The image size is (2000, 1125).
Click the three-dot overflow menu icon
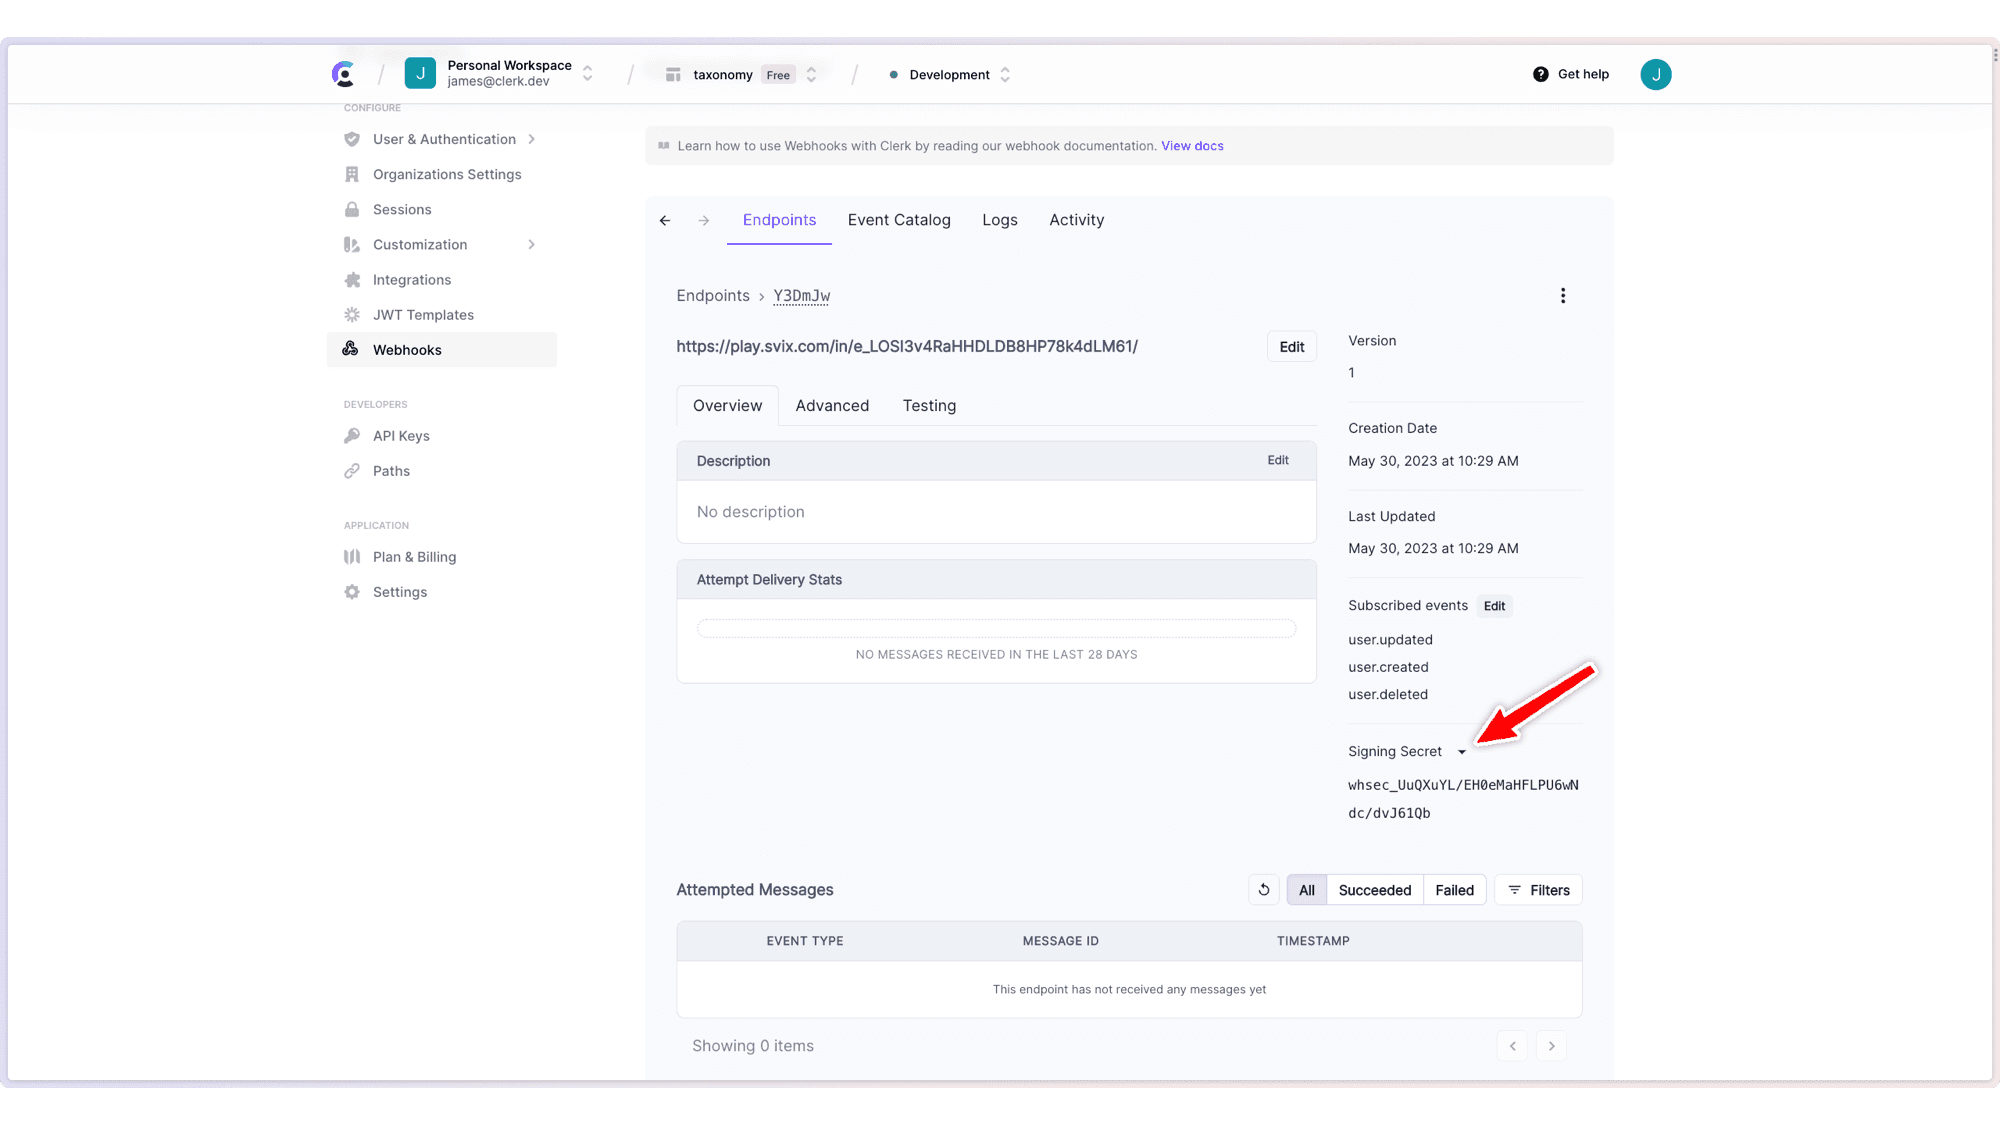(x=1563, y=295)
